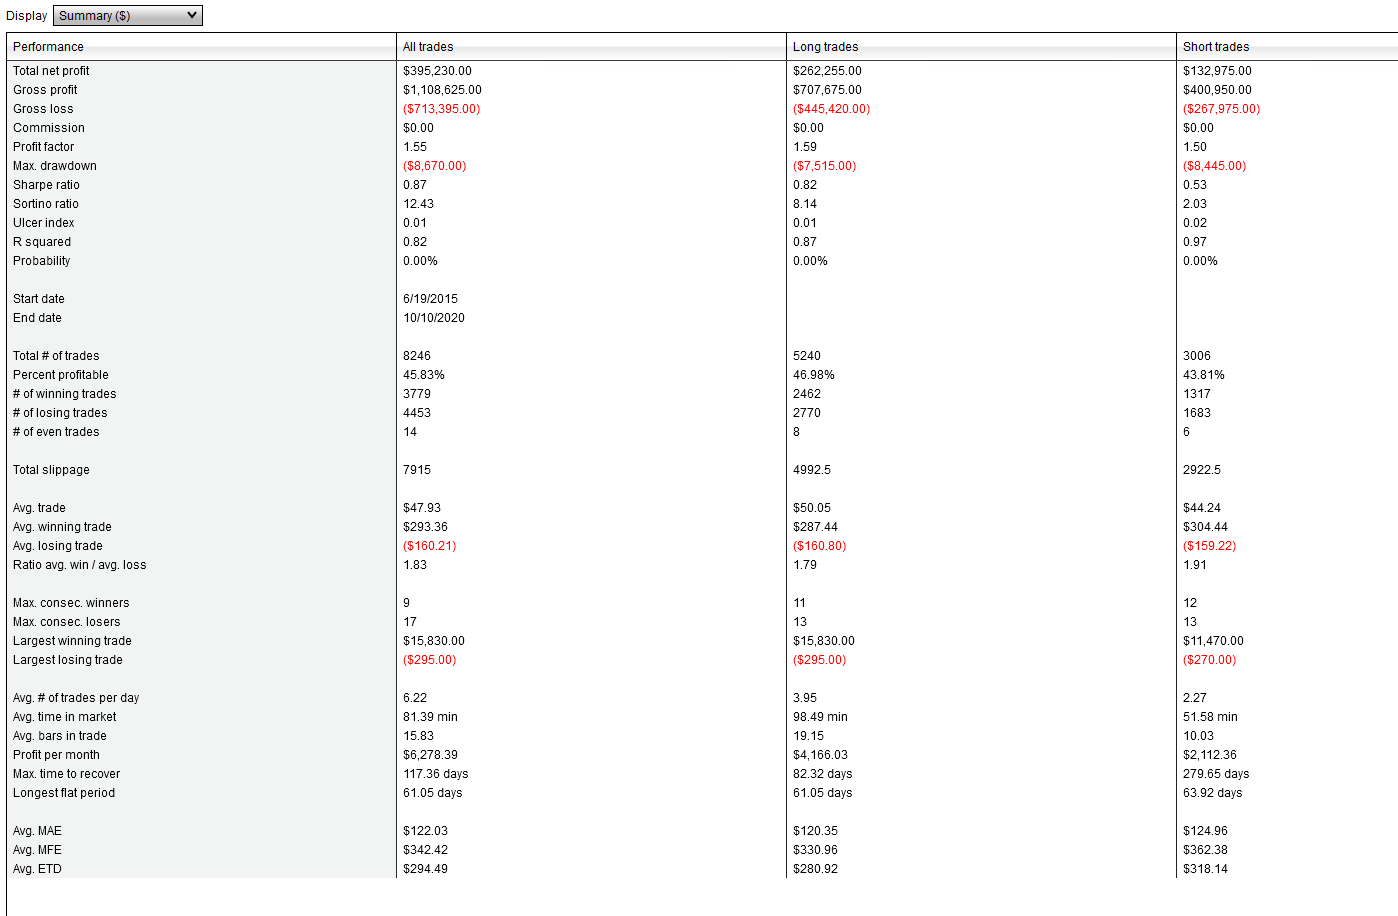Select Max. consec. losers value 17
This screenshot has width=1398, height=916.
coord(410,622)
